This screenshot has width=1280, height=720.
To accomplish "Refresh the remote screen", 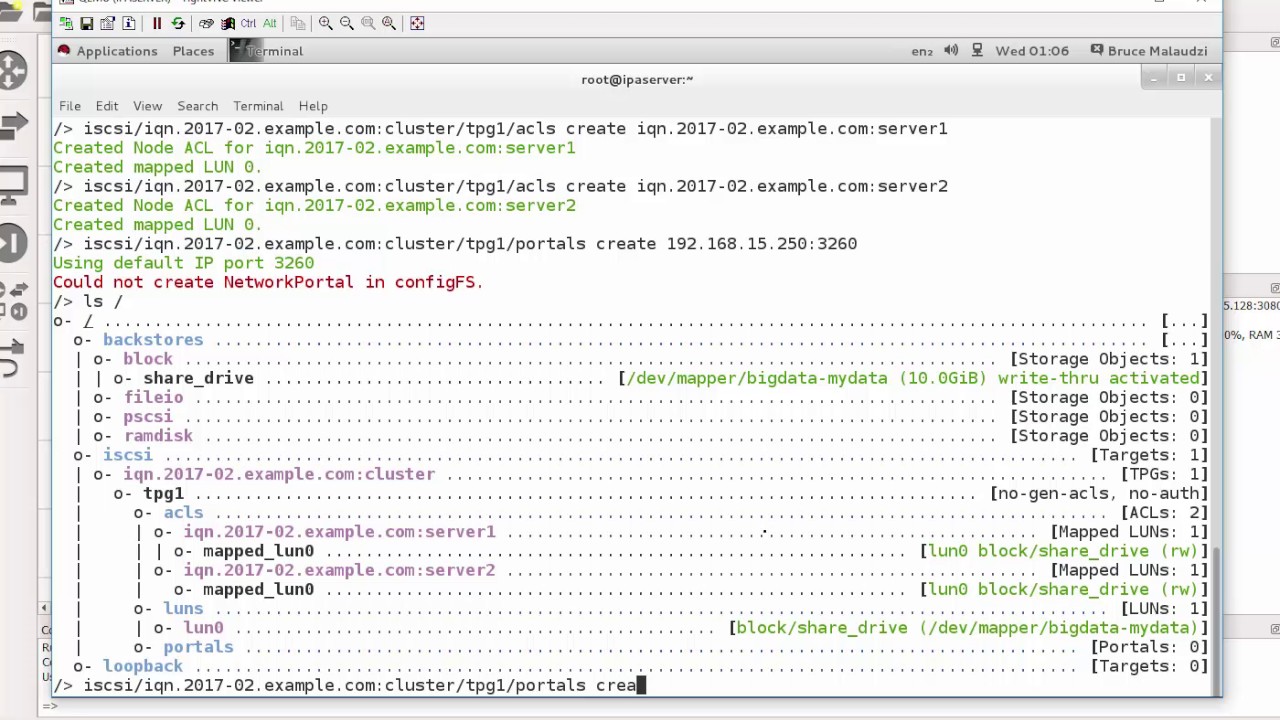I will [x=178, y=23].
